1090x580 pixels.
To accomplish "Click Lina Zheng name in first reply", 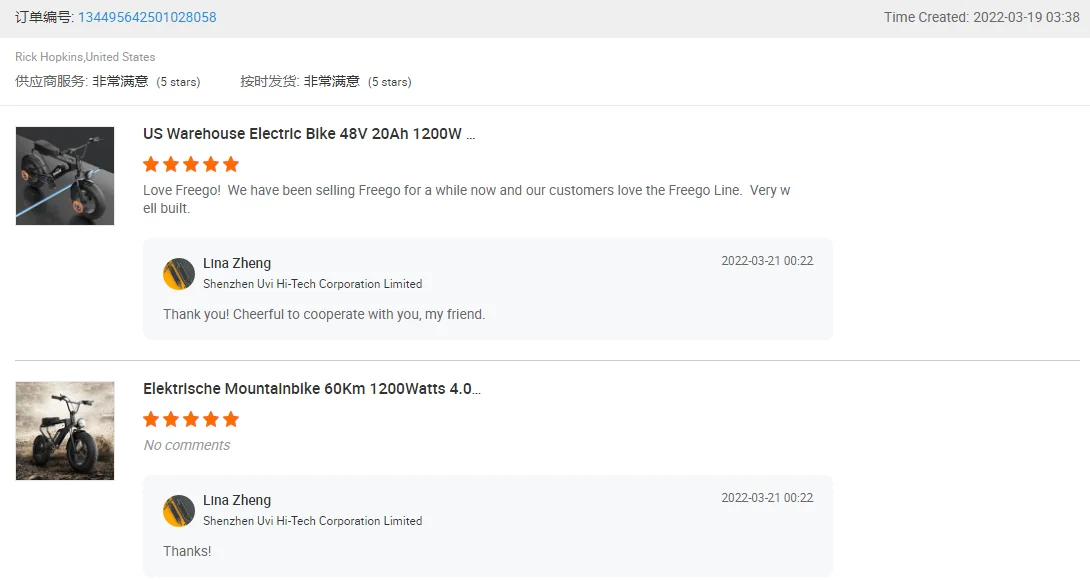I will (237, 263).
